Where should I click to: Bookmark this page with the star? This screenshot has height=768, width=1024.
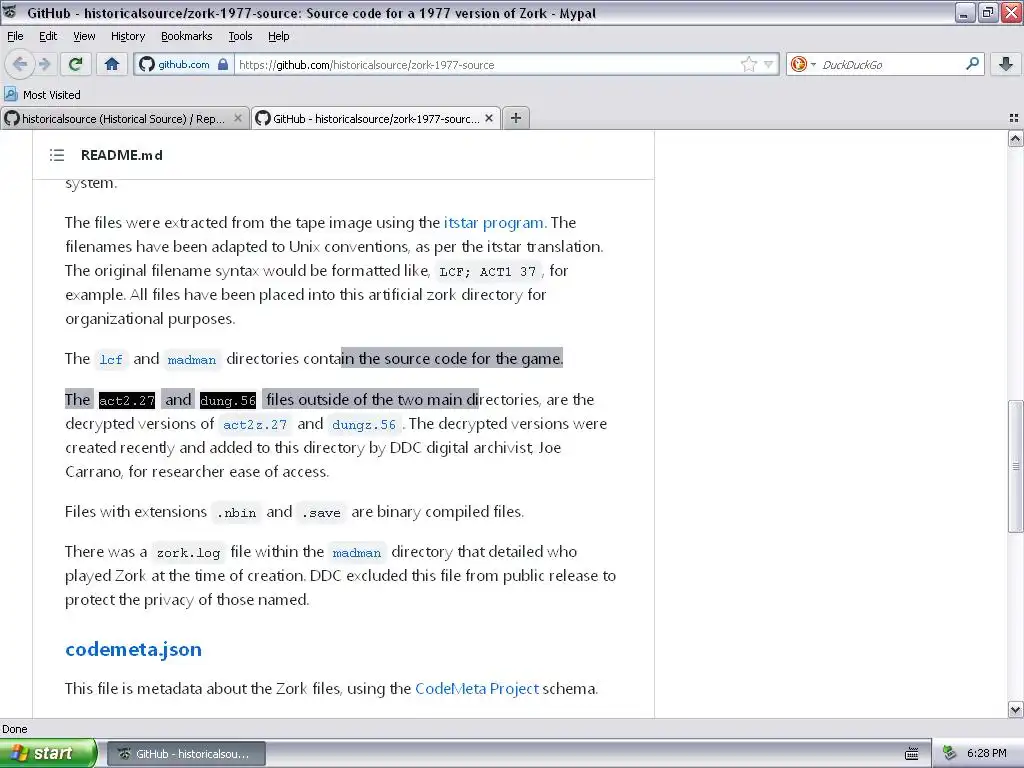click(748, 64)
